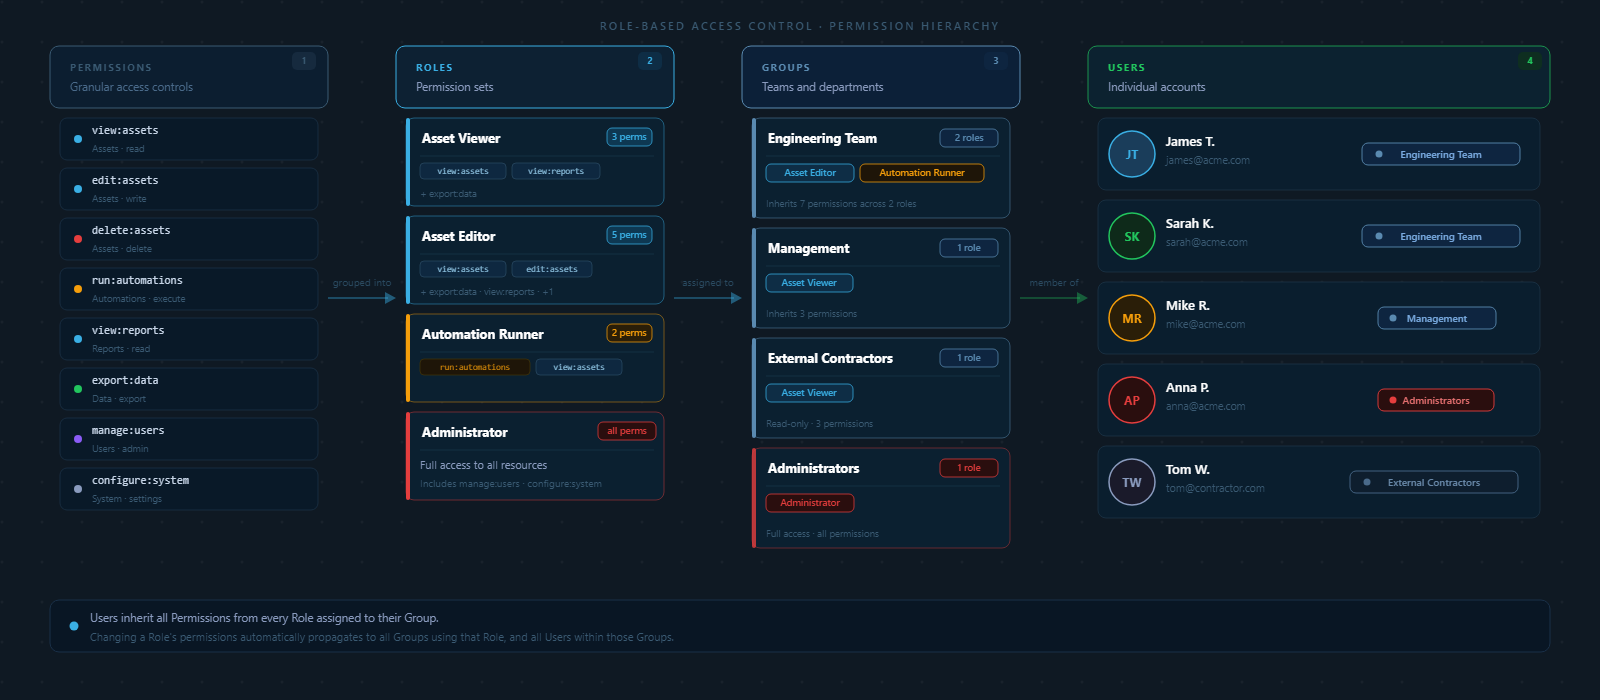This screenshot has height=700, width=1600.
Task: Click the 1 role badge on Administrators group
Action: pos(969,468)
